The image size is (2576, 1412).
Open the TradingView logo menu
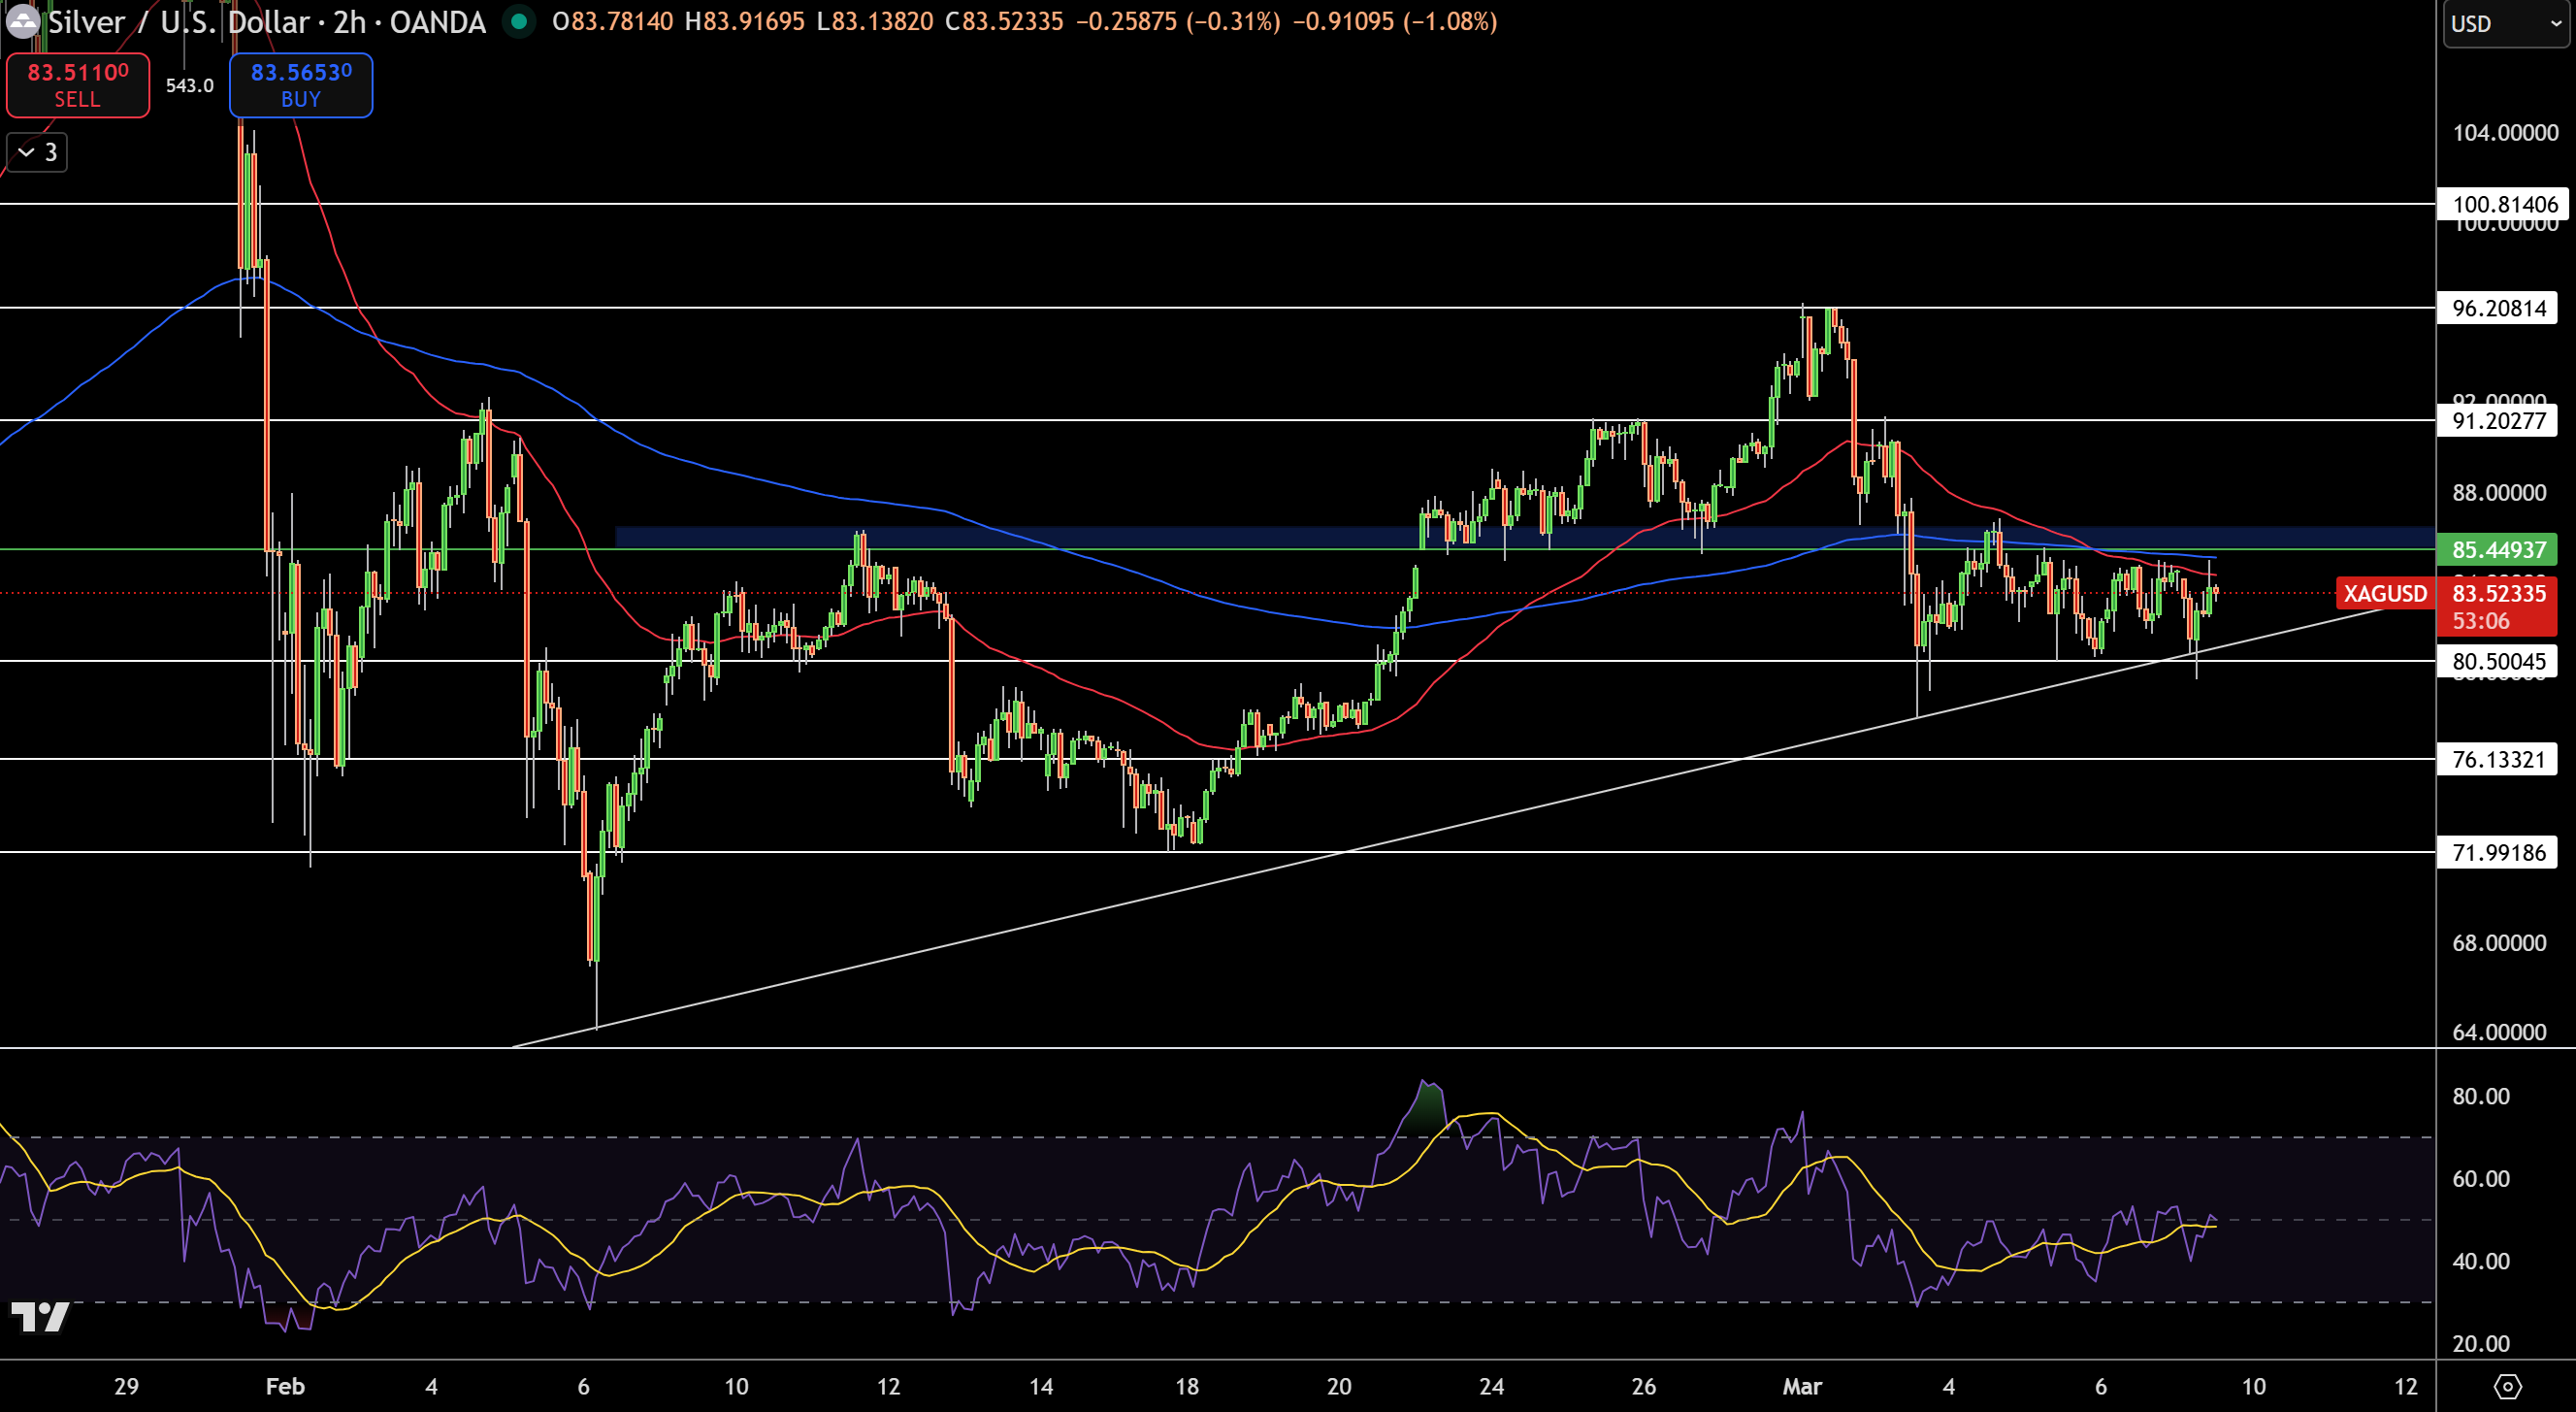pyautogui.click(x=42, y=1318)
